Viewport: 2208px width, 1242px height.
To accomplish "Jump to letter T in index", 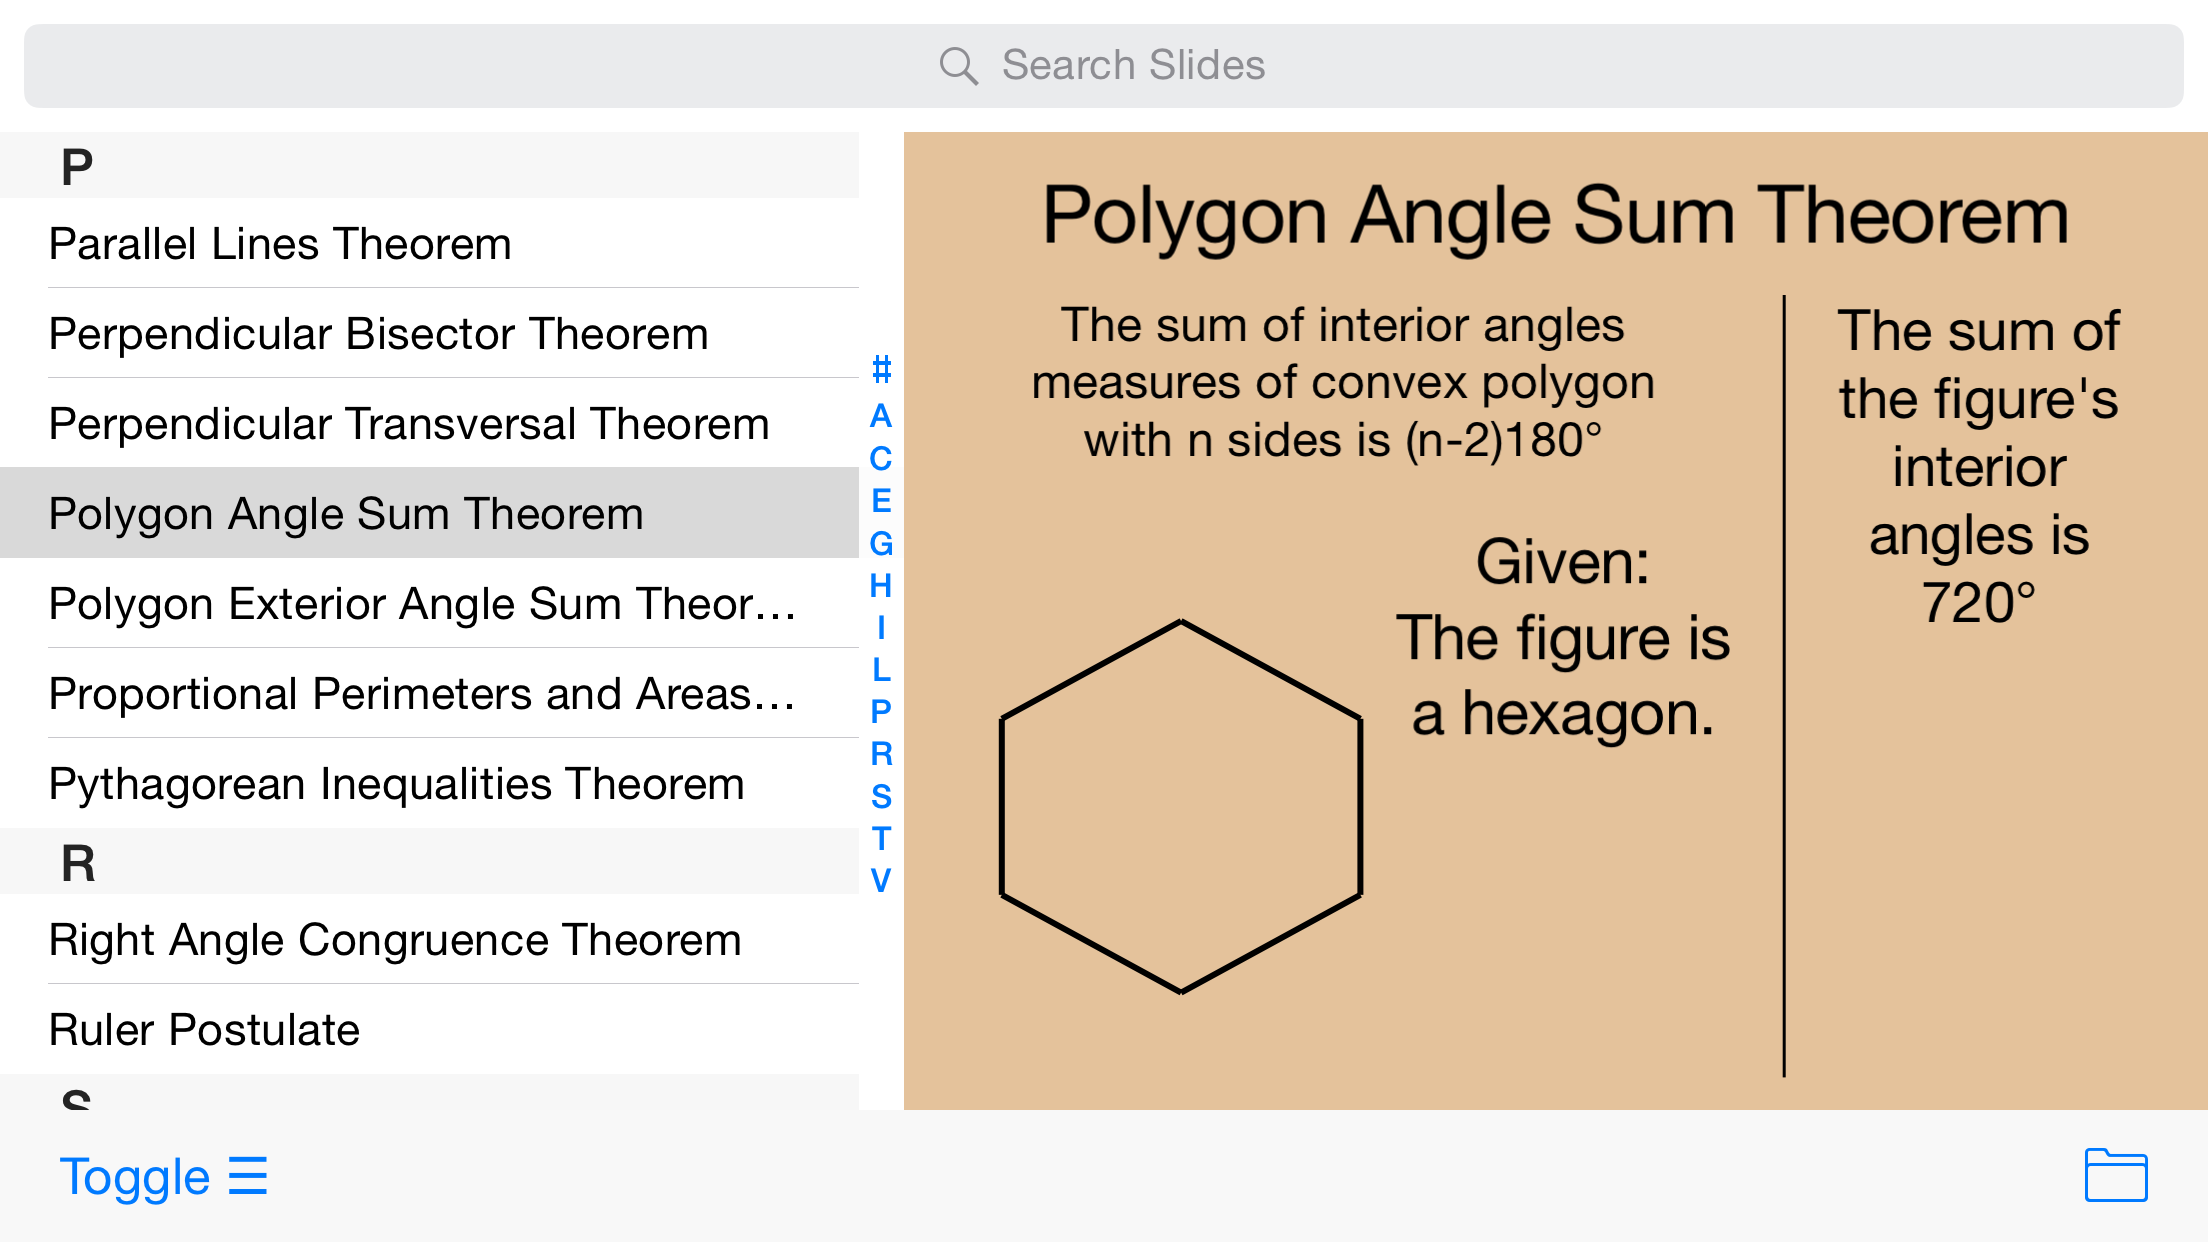I will pos(881,838).
